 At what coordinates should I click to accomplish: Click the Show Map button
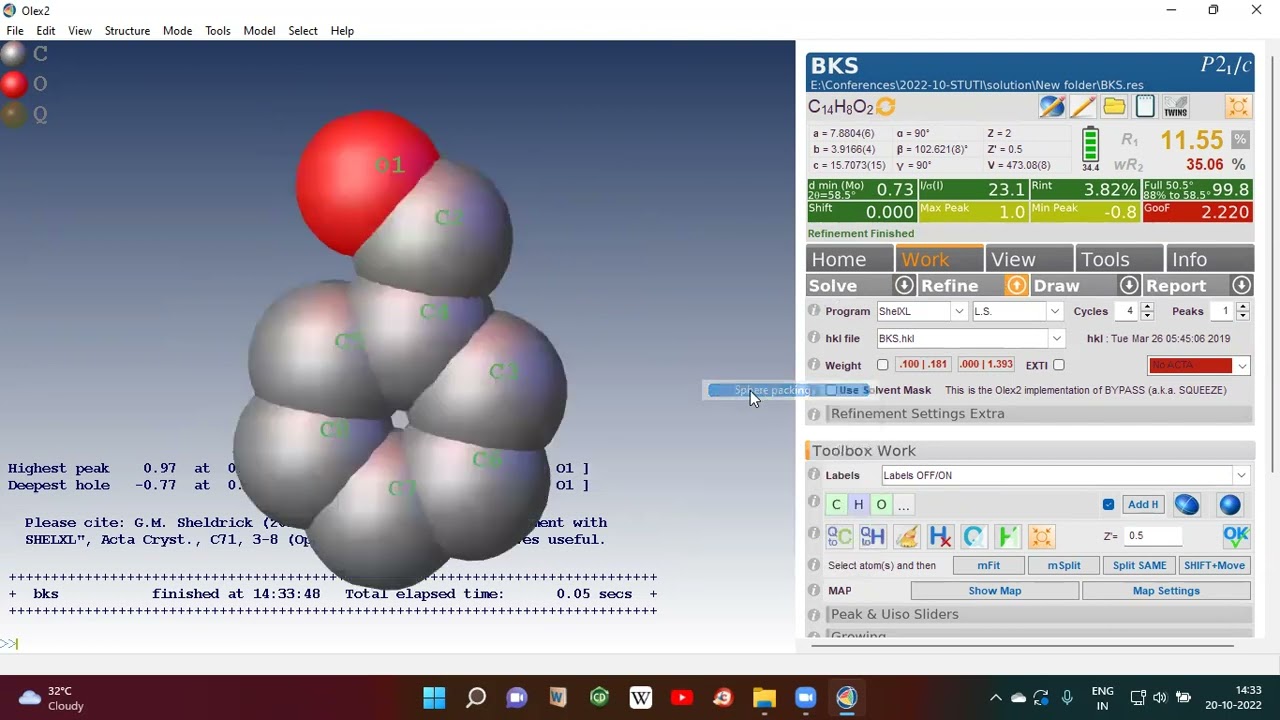pyautogui.click(x=994, y=591)
